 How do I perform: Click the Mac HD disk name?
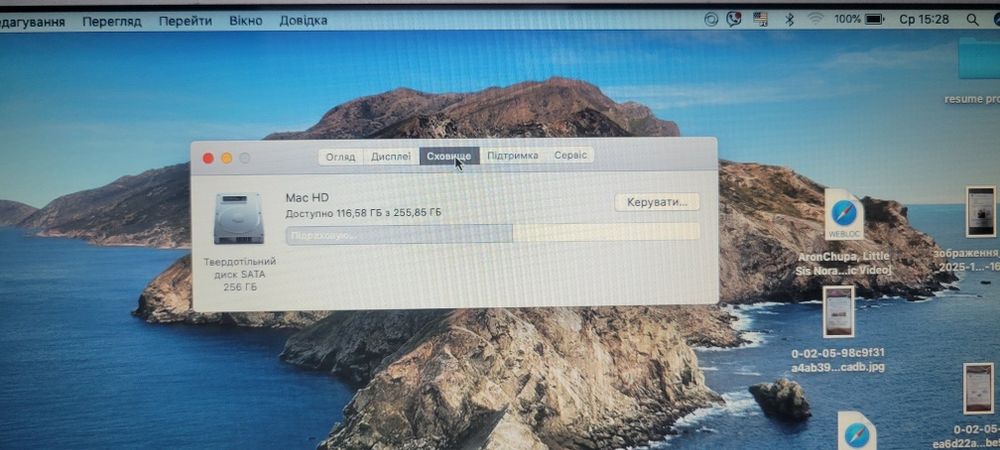pos(307,198)
